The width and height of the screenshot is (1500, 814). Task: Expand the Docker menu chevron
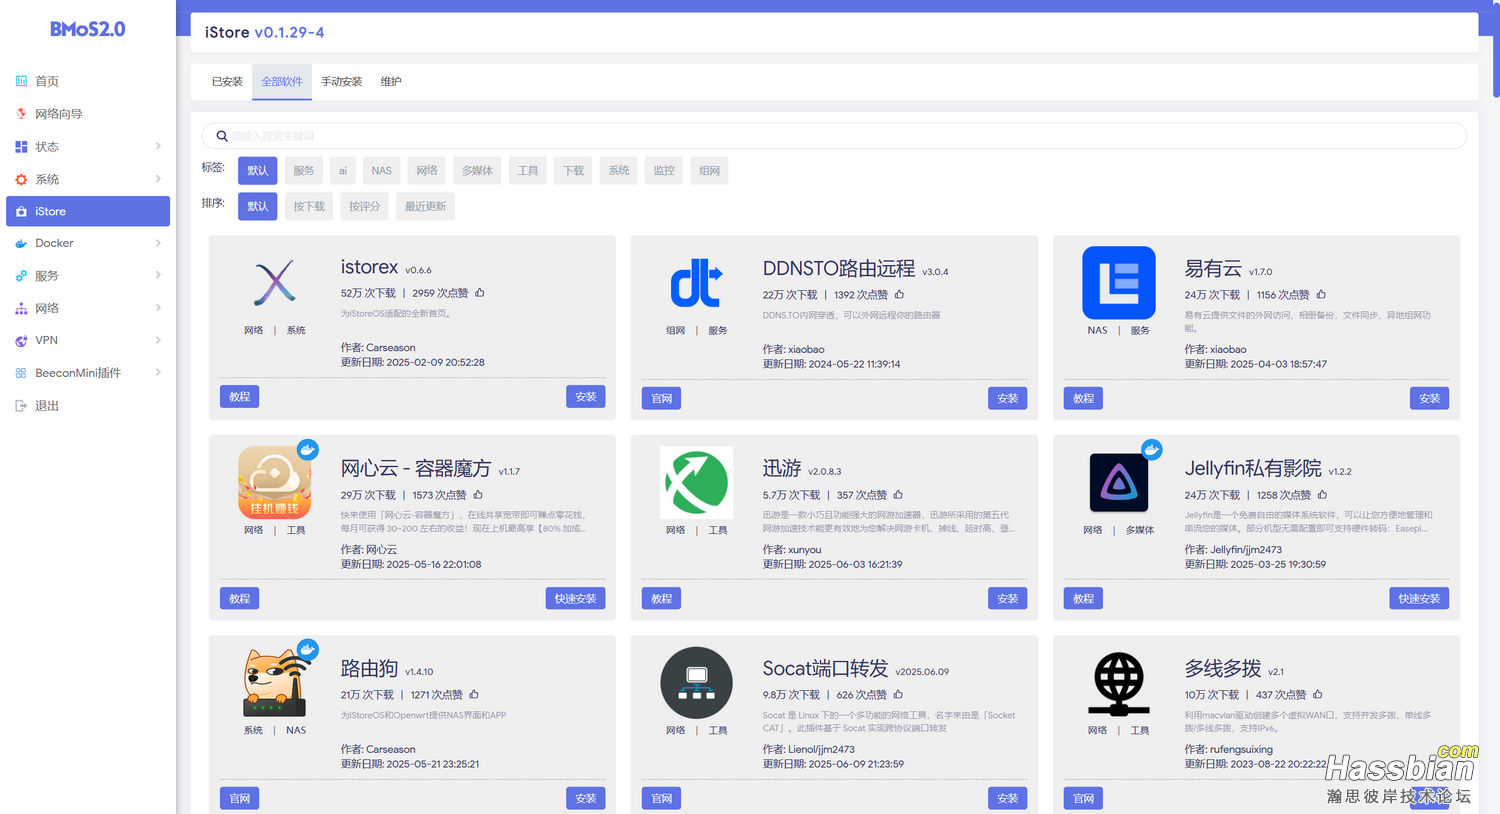pos(158,243)
